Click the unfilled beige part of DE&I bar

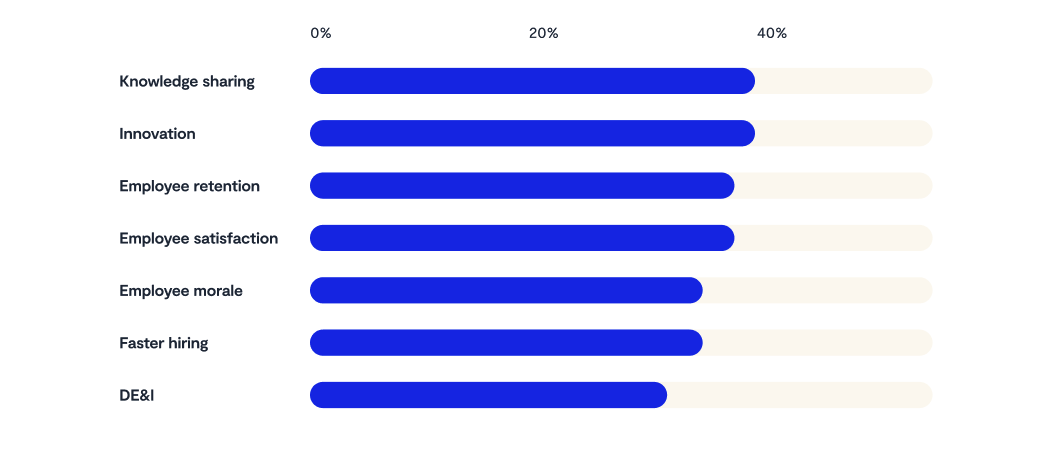pos(800,394)
